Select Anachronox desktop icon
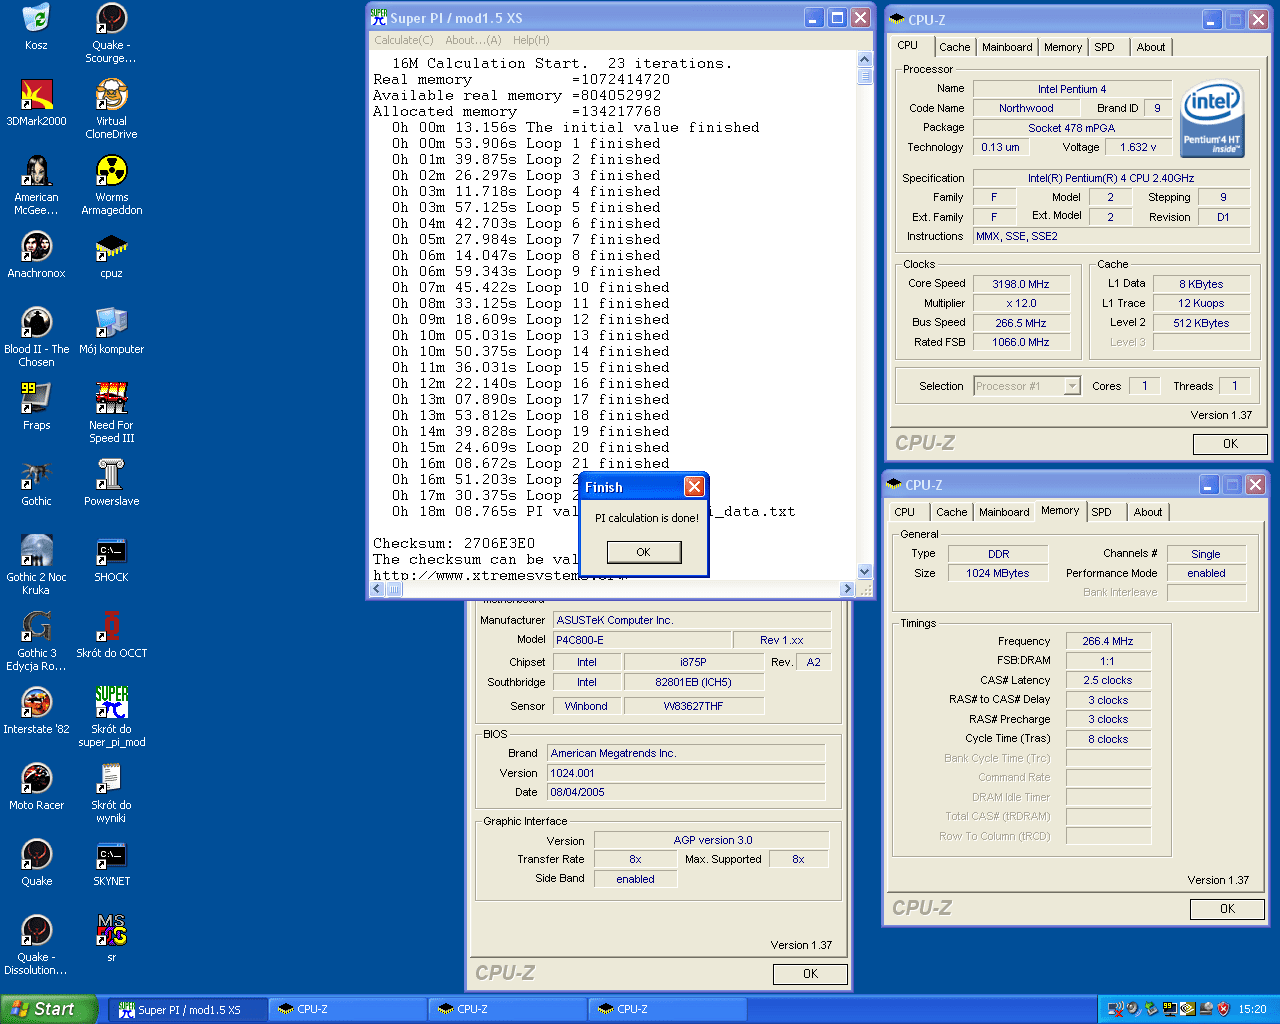 [36, 255]
